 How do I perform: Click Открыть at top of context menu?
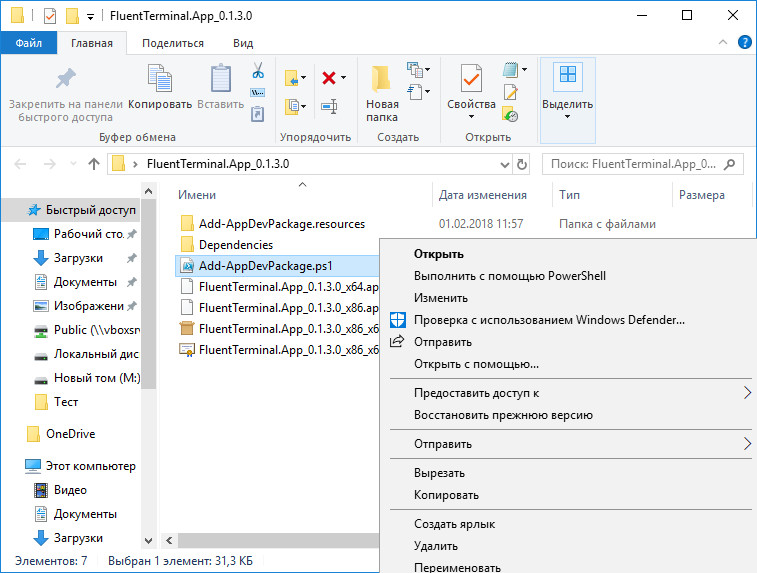(438, 254)
